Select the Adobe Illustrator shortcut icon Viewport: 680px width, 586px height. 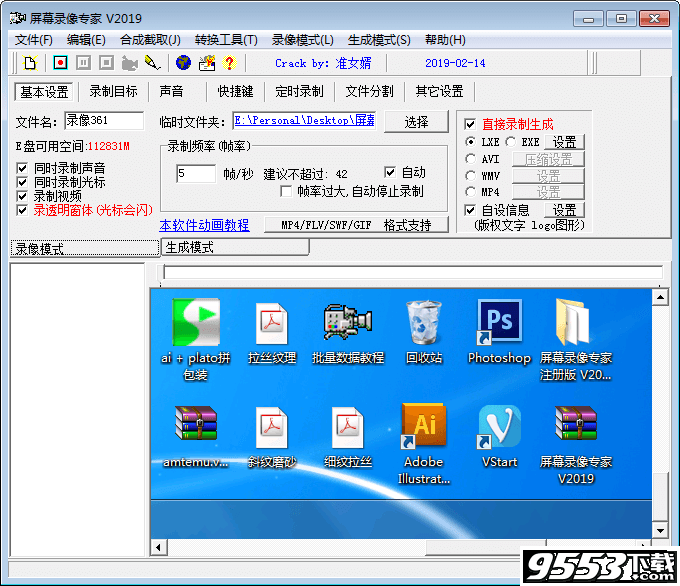click(424, 426)
